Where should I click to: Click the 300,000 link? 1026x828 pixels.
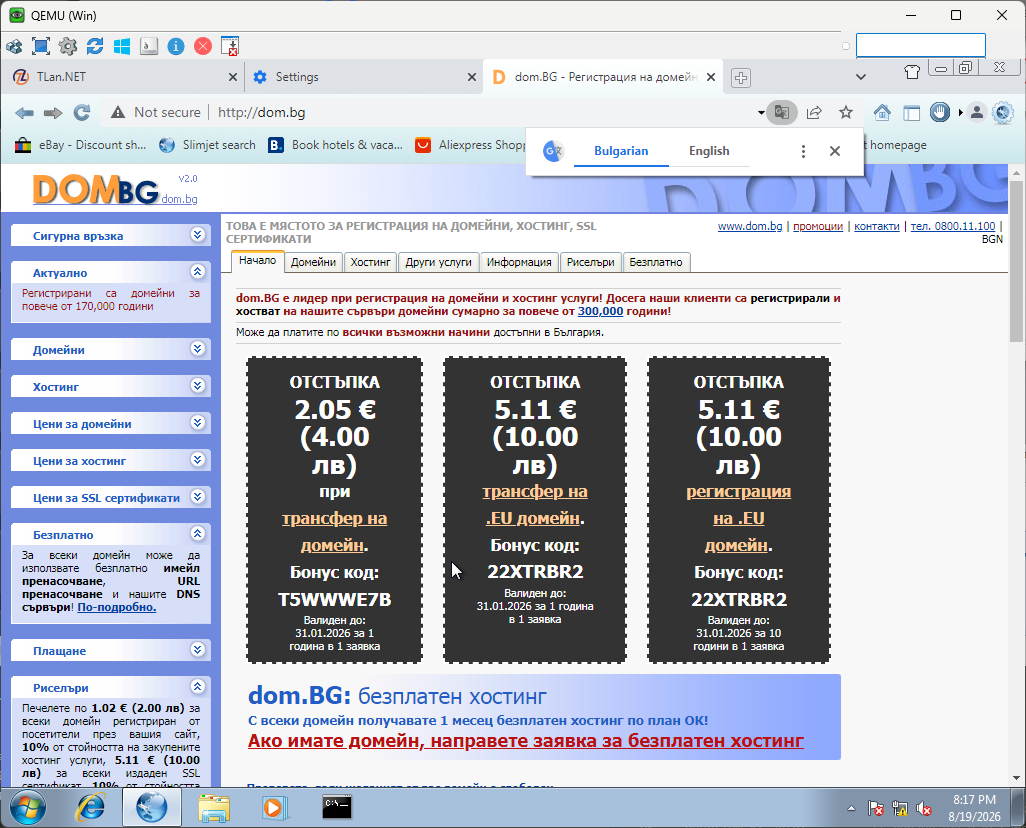click(x=600, y=312)
